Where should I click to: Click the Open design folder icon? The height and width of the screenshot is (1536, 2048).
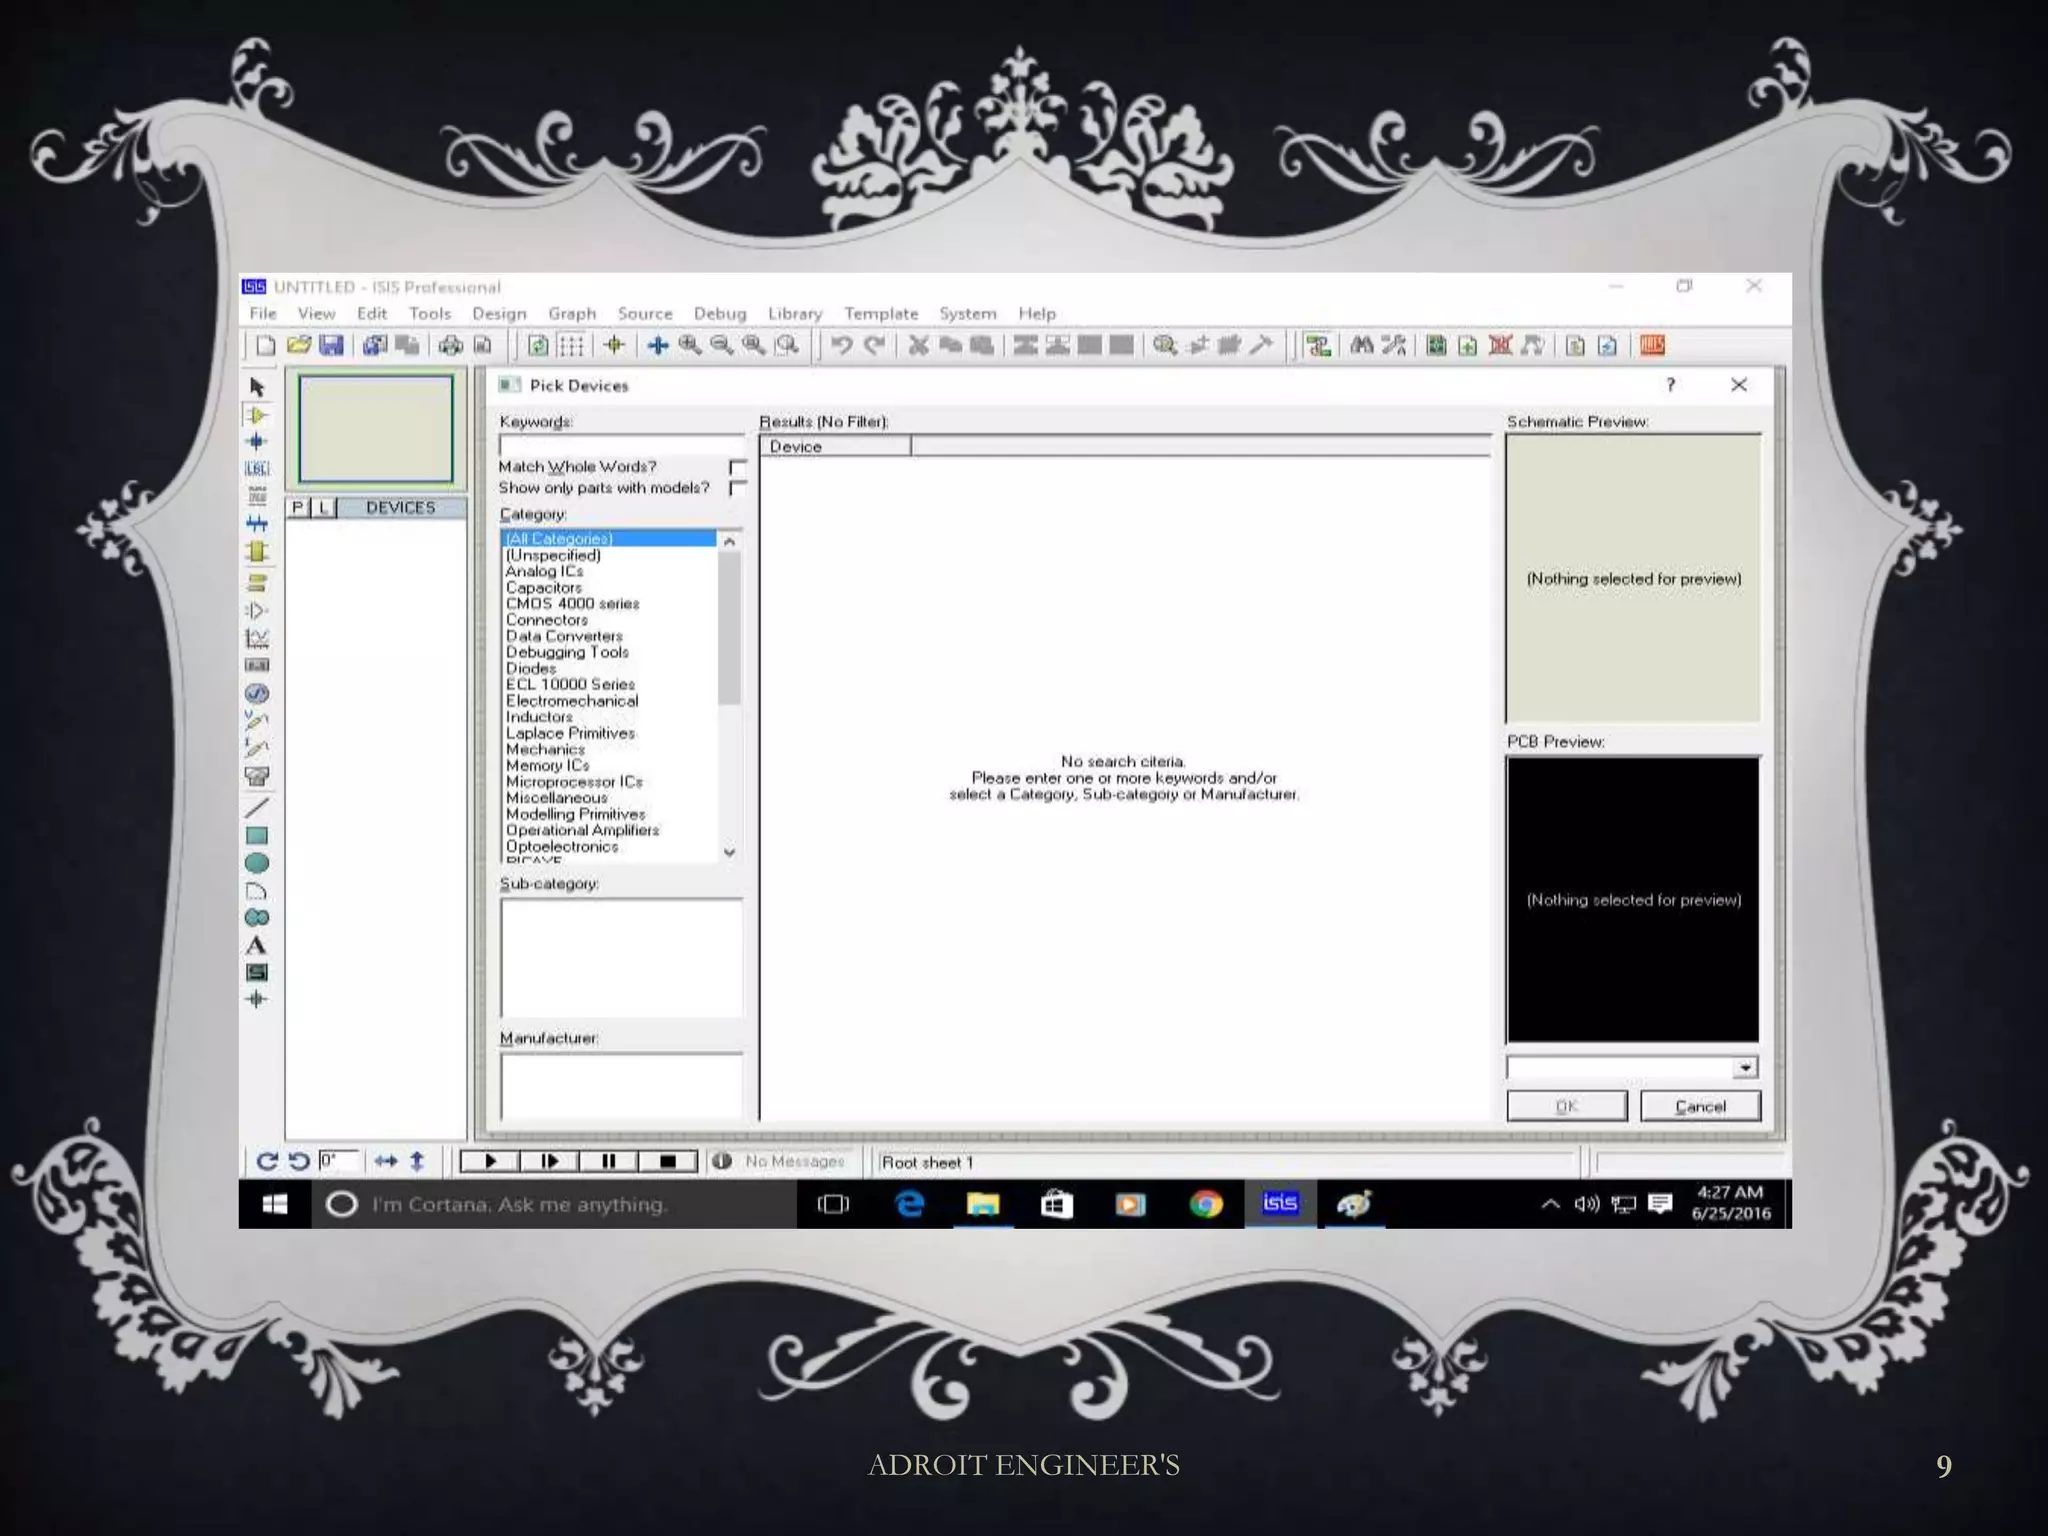(x=298, y=345)
